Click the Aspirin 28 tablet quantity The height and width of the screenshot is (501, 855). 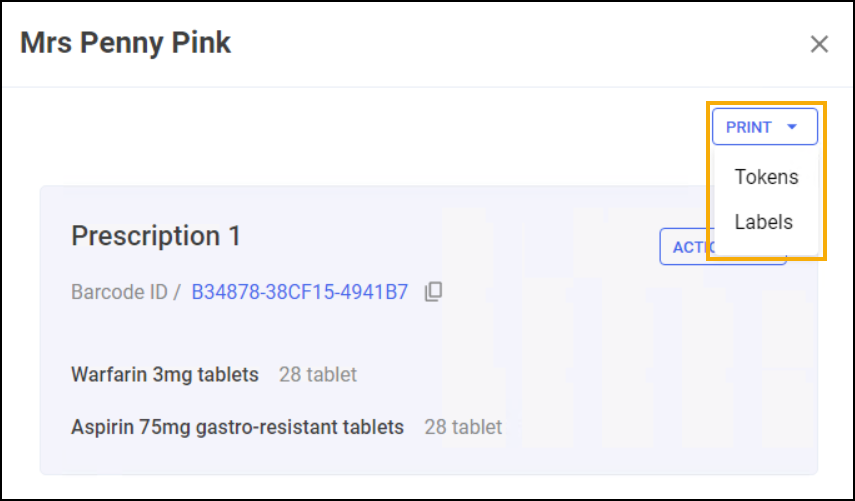(463, 427)
